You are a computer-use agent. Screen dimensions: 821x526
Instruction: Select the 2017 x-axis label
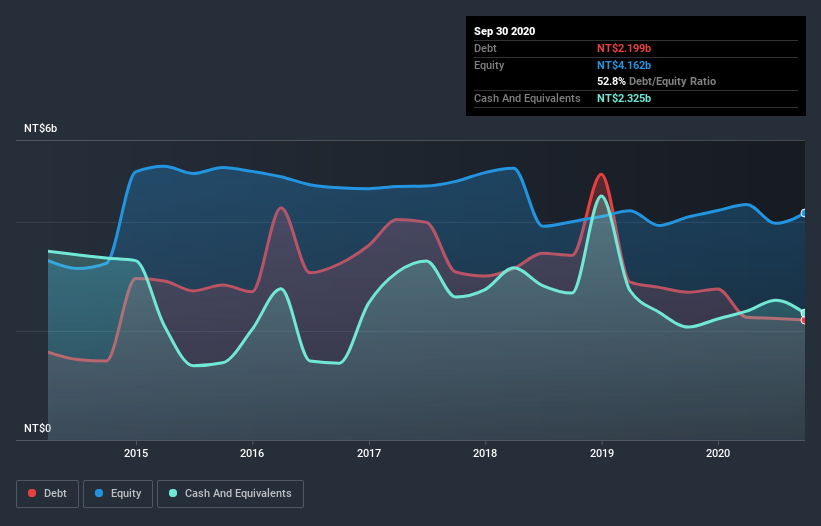coord(369,453)
